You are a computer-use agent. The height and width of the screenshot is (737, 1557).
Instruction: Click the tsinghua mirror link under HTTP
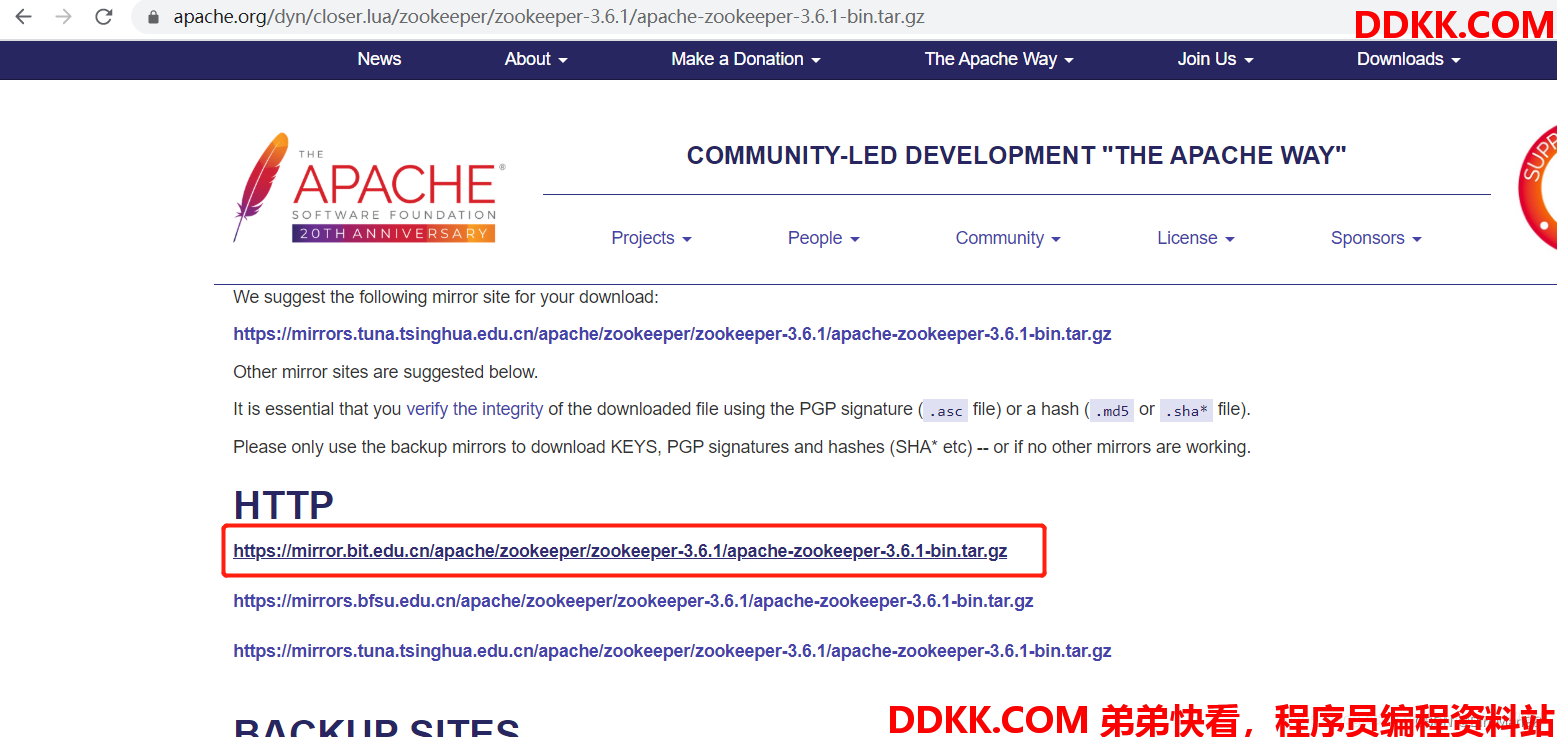pos(672,651)
